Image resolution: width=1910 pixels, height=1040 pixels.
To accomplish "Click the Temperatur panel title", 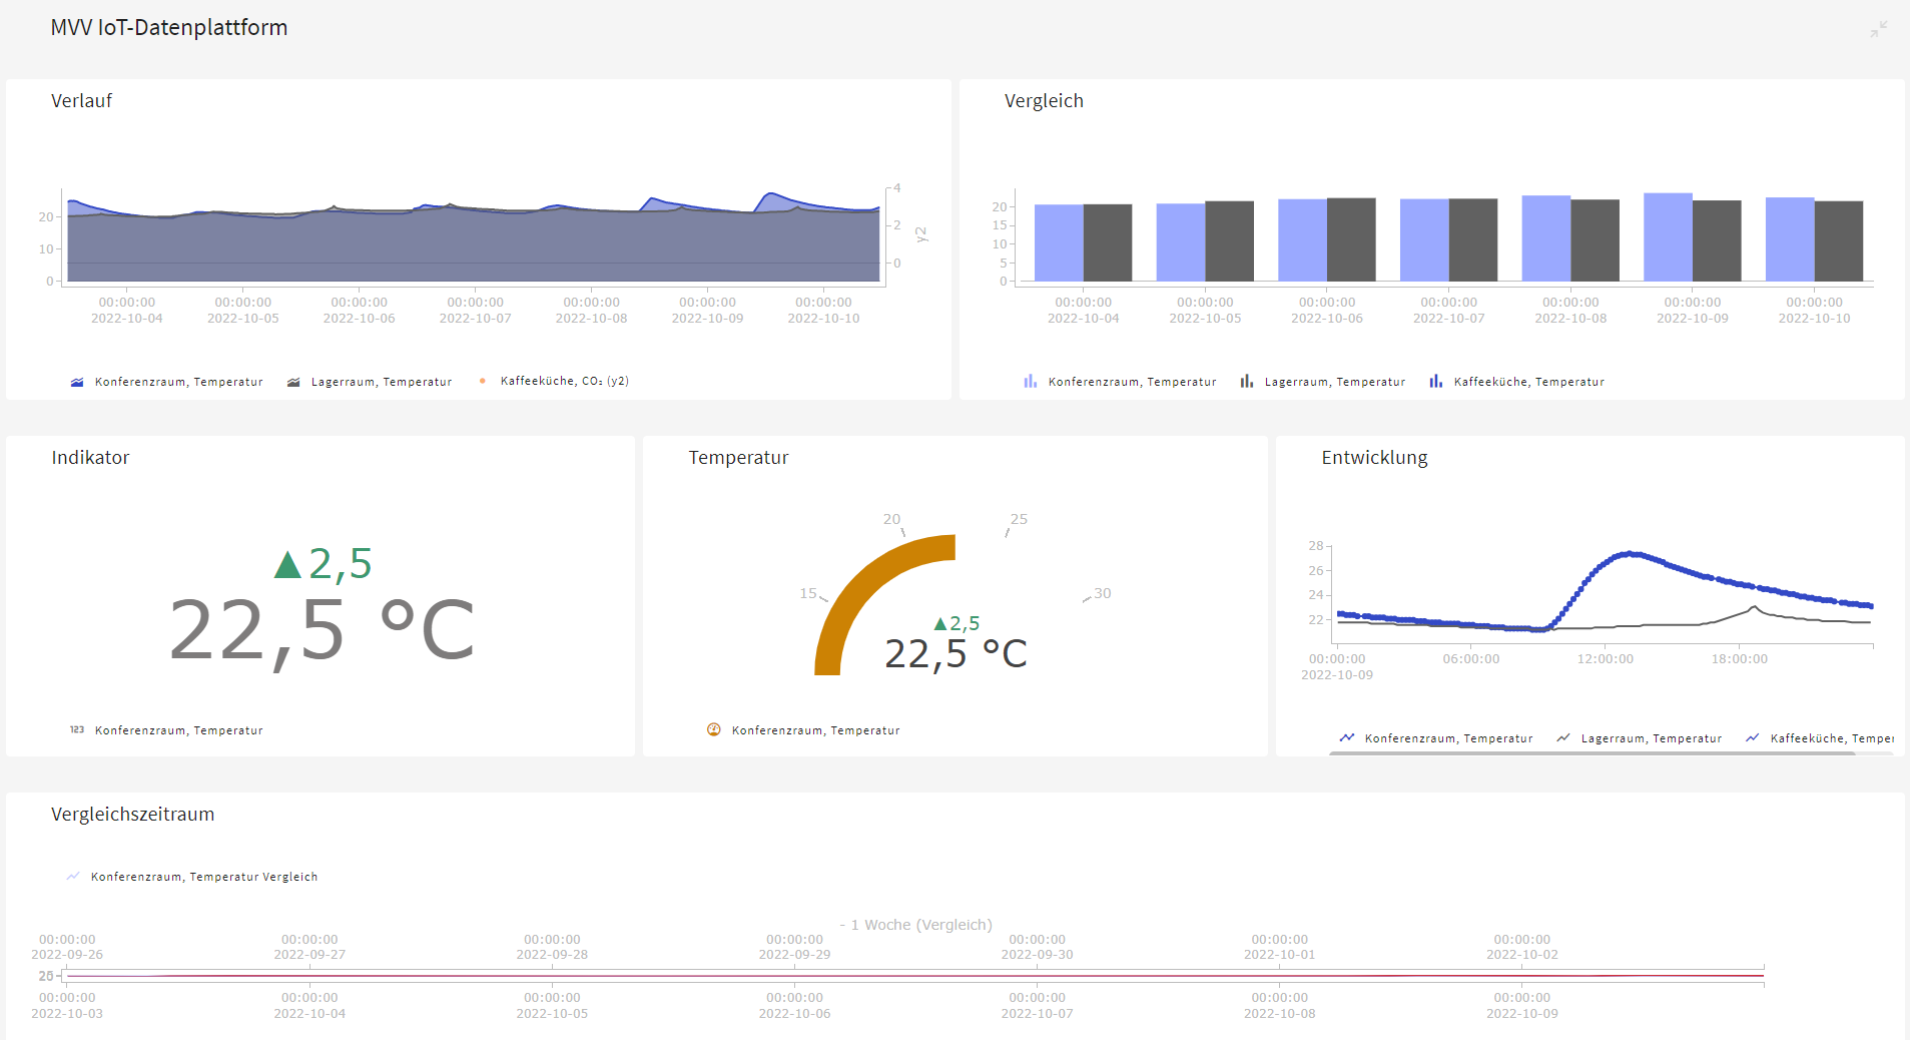I will (738, 458).
